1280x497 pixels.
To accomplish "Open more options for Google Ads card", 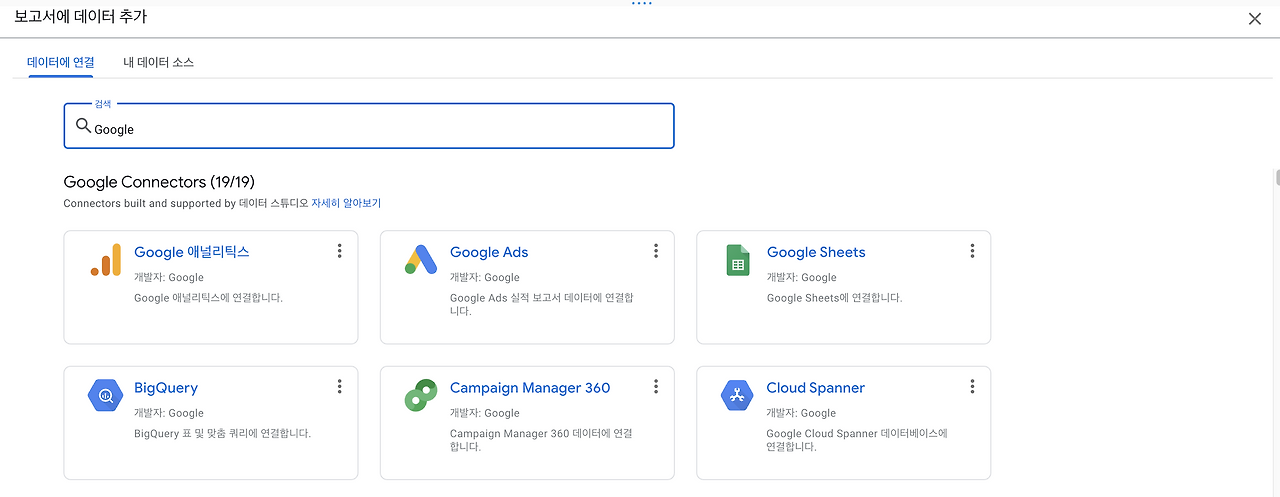I will (656, 251).
